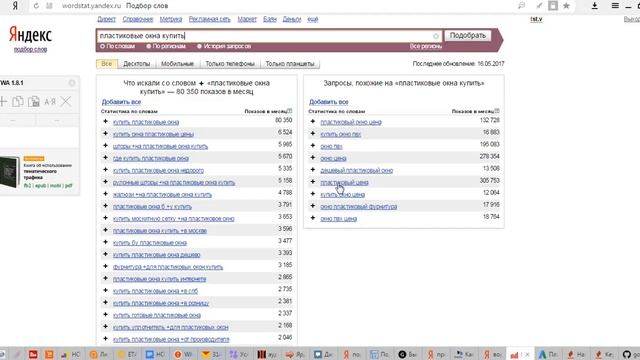Add 'где купить пластиковые окна' using its plus
Image resolution: width=640 pixels, height=360 pixels.
[106, 158]
